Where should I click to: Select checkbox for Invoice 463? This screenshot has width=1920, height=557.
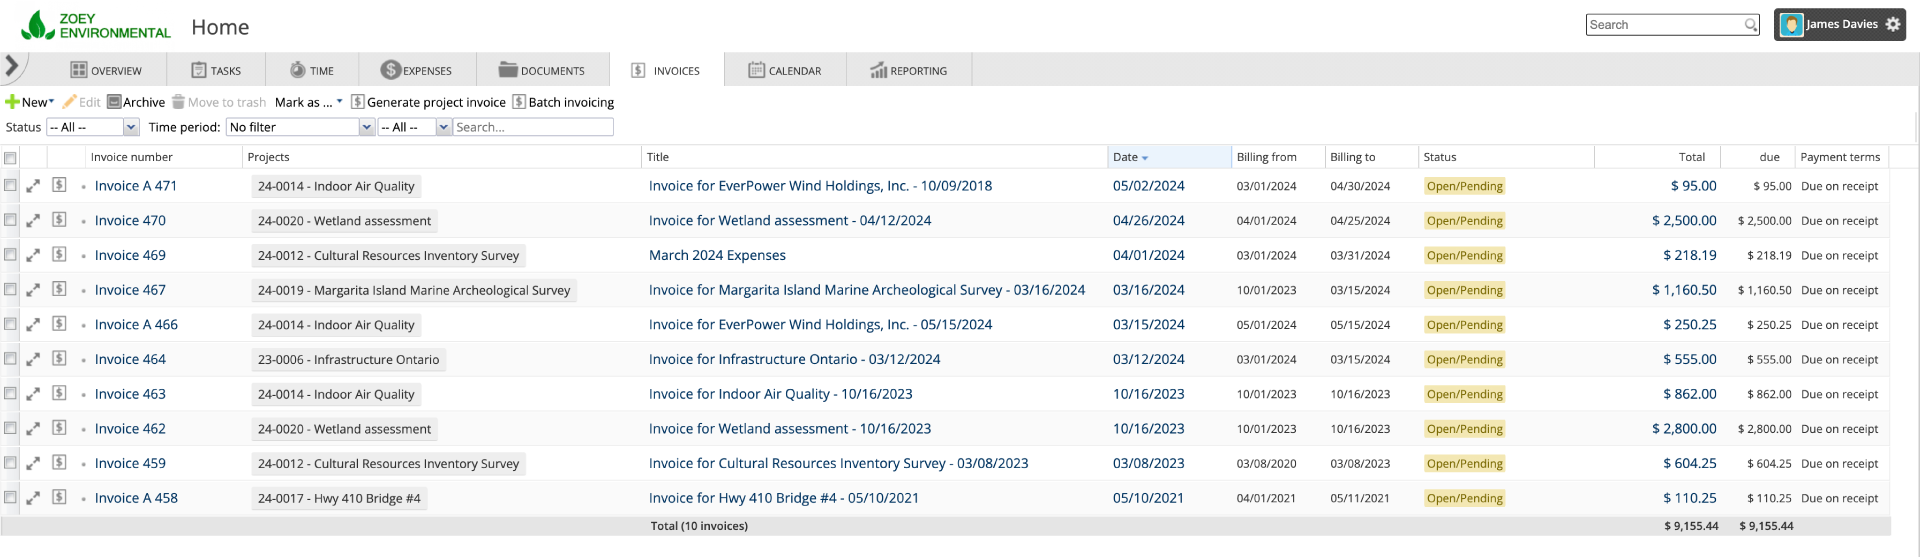point(10,393)
